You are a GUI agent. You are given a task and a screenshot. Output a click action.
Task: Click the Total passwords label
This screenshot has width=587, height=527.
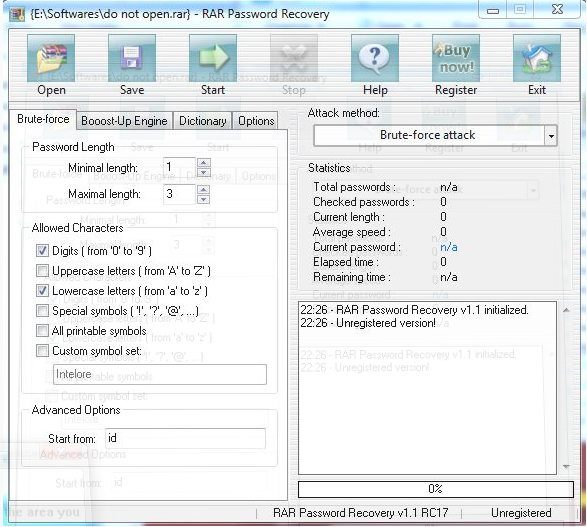[x=354, y=187]
